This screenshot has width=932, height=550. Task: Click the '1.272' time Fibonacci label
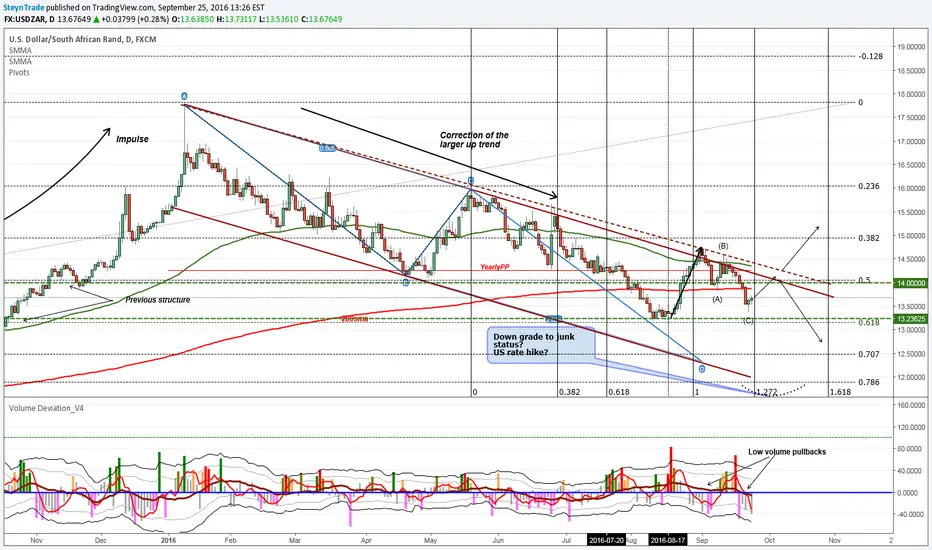(x=767, y=392)
